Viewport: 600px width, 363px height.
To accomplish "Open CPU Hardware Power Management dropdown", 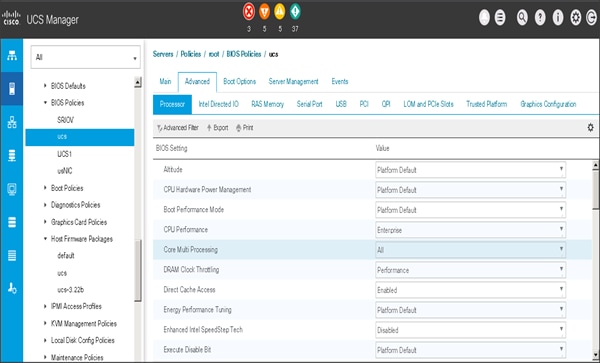I will pyautogui.click(x=470, y=190).
